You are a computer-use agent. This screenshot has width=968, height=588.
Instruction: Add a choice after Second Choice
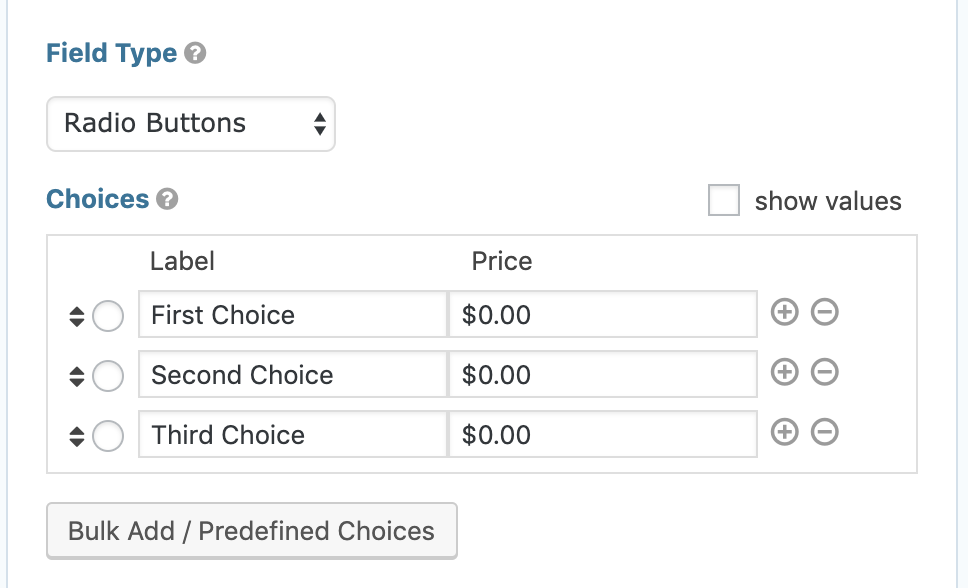pos(785,372)
